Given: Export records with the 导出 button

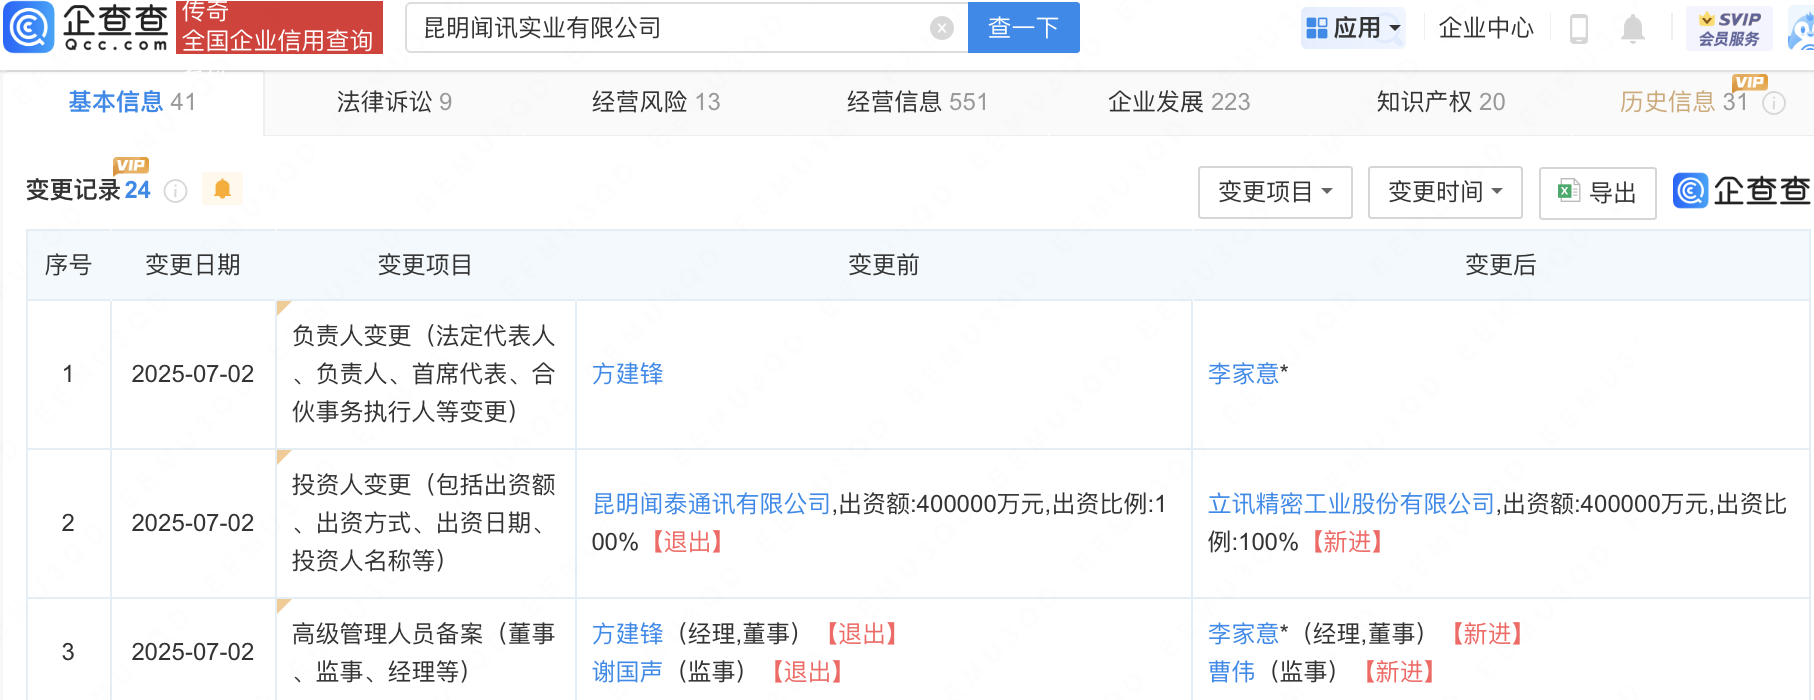Looking at the screenshot, I should click(1597, 192).
